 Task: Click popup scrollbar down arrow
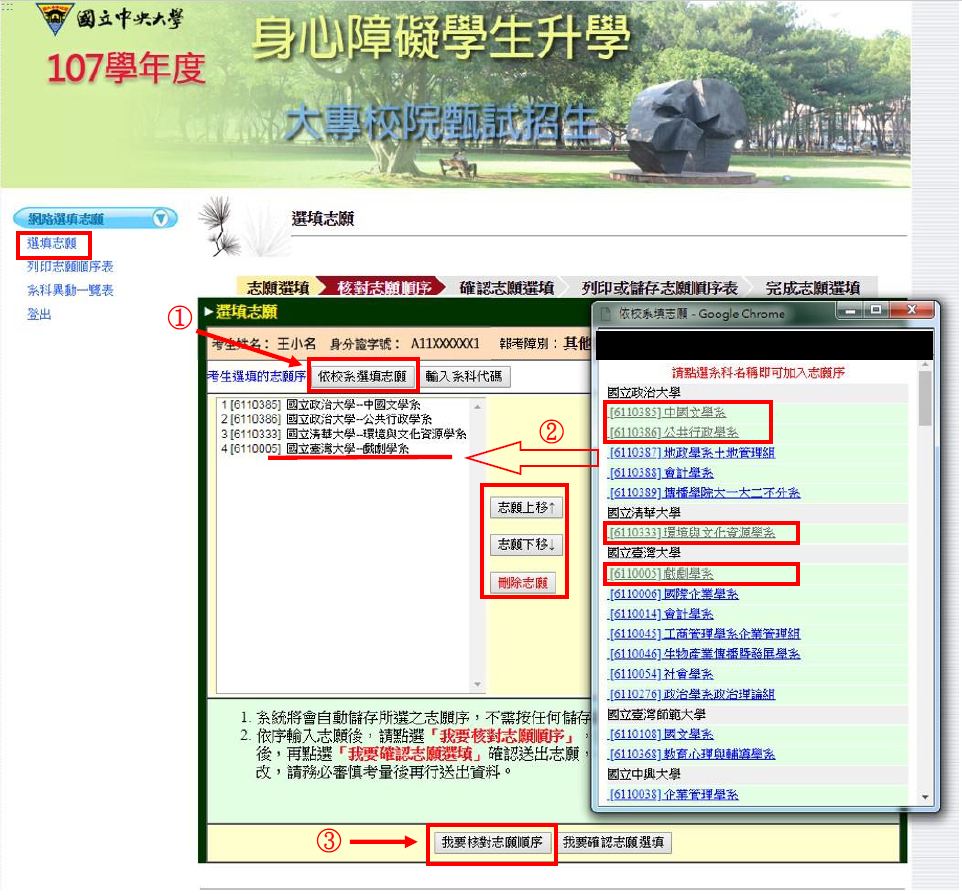point(925,797)
